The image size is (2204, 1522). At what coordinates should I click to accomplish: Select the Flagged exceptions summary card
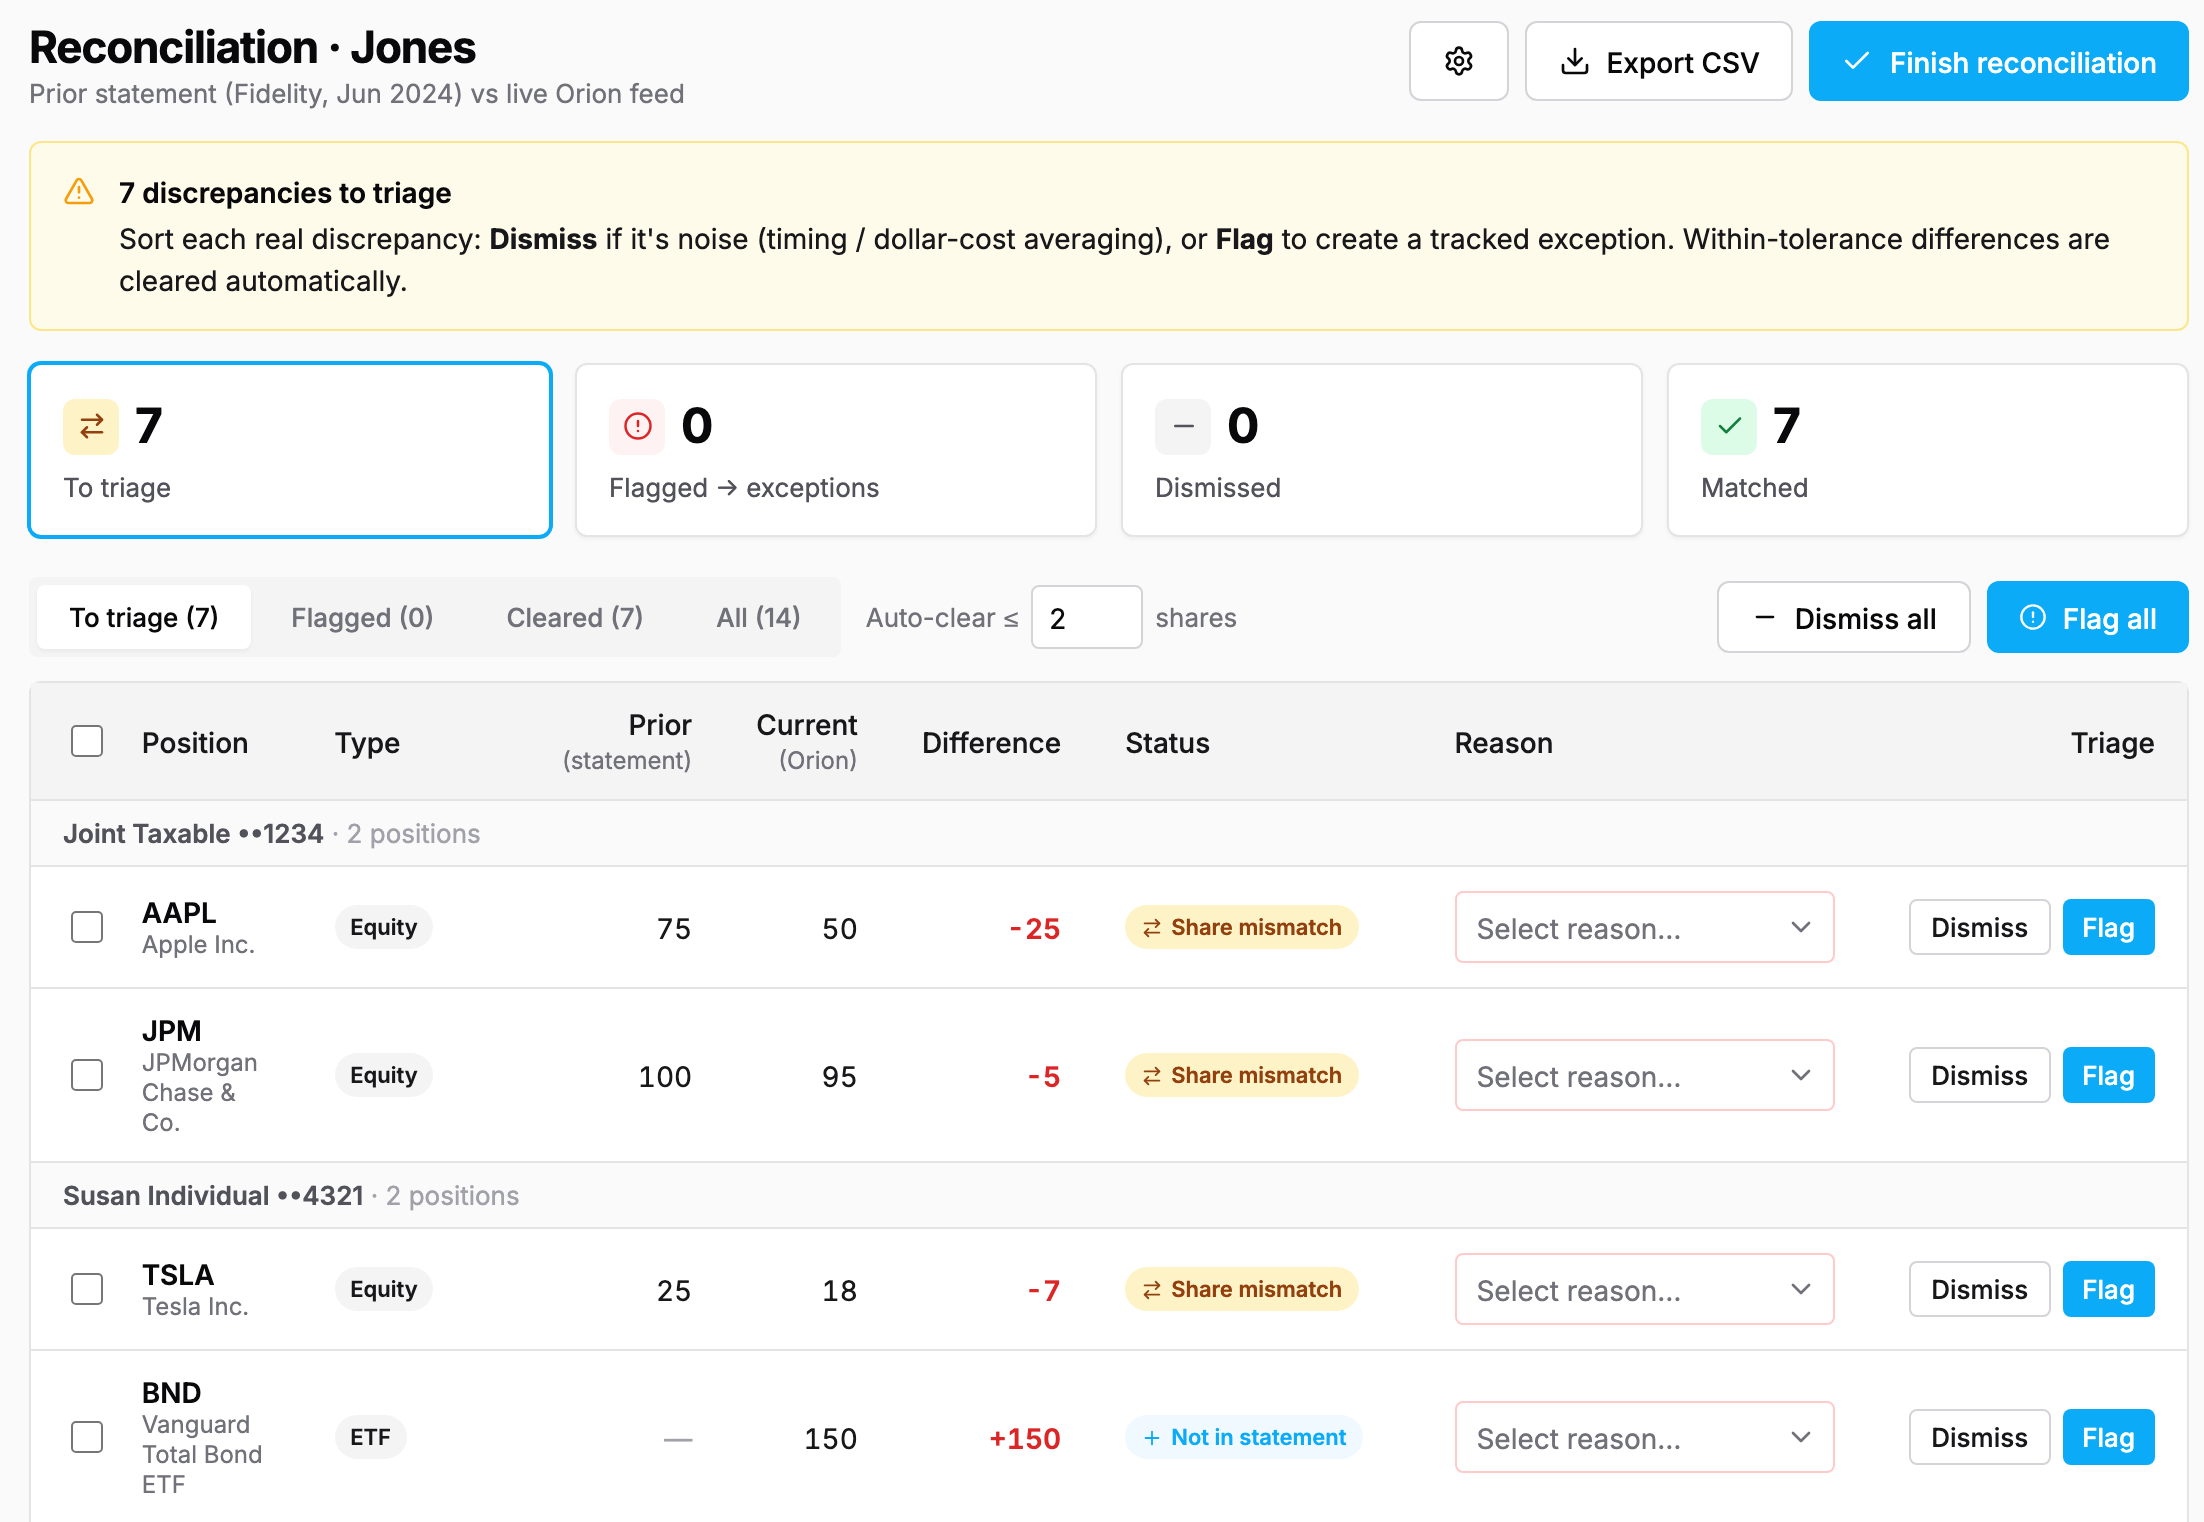coord(836,450)
